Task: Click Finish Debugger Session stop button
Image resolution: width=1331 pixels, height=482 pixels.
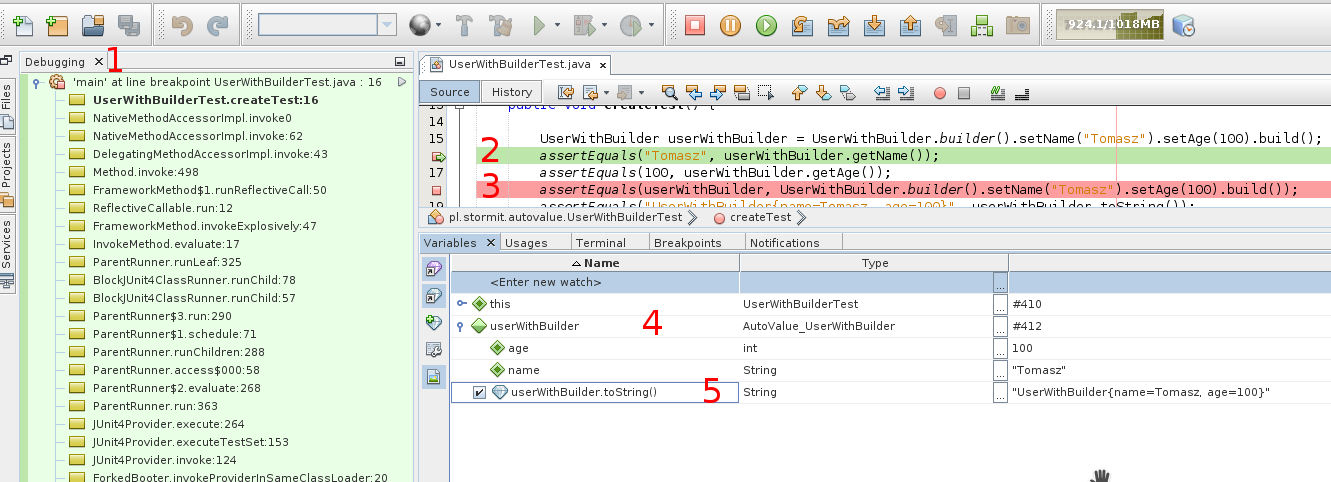Action: point(696,25)
